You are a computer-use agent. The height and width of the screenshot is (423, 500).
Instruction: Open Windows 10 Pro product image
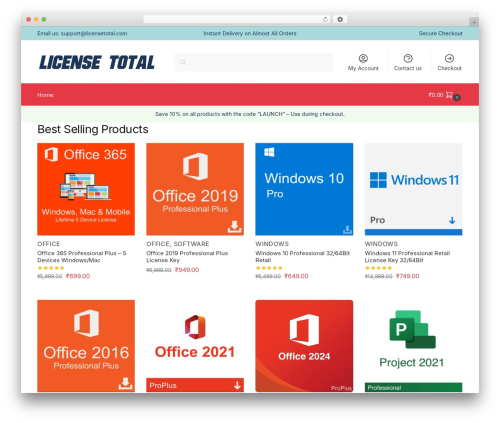tap(304, 189)
